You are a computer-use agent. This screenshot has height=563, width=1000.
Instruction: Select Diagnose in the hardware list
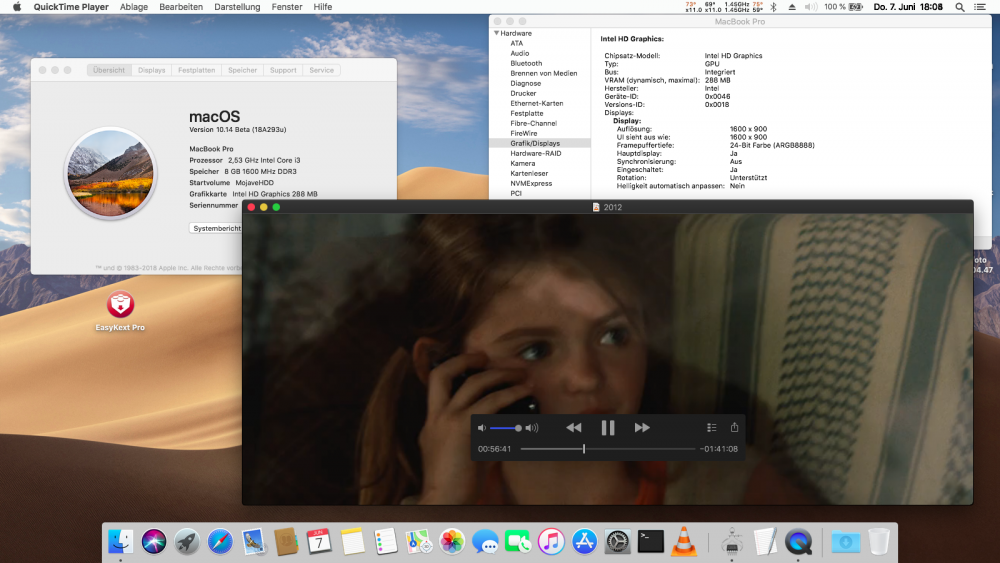(x=526, y=84)
